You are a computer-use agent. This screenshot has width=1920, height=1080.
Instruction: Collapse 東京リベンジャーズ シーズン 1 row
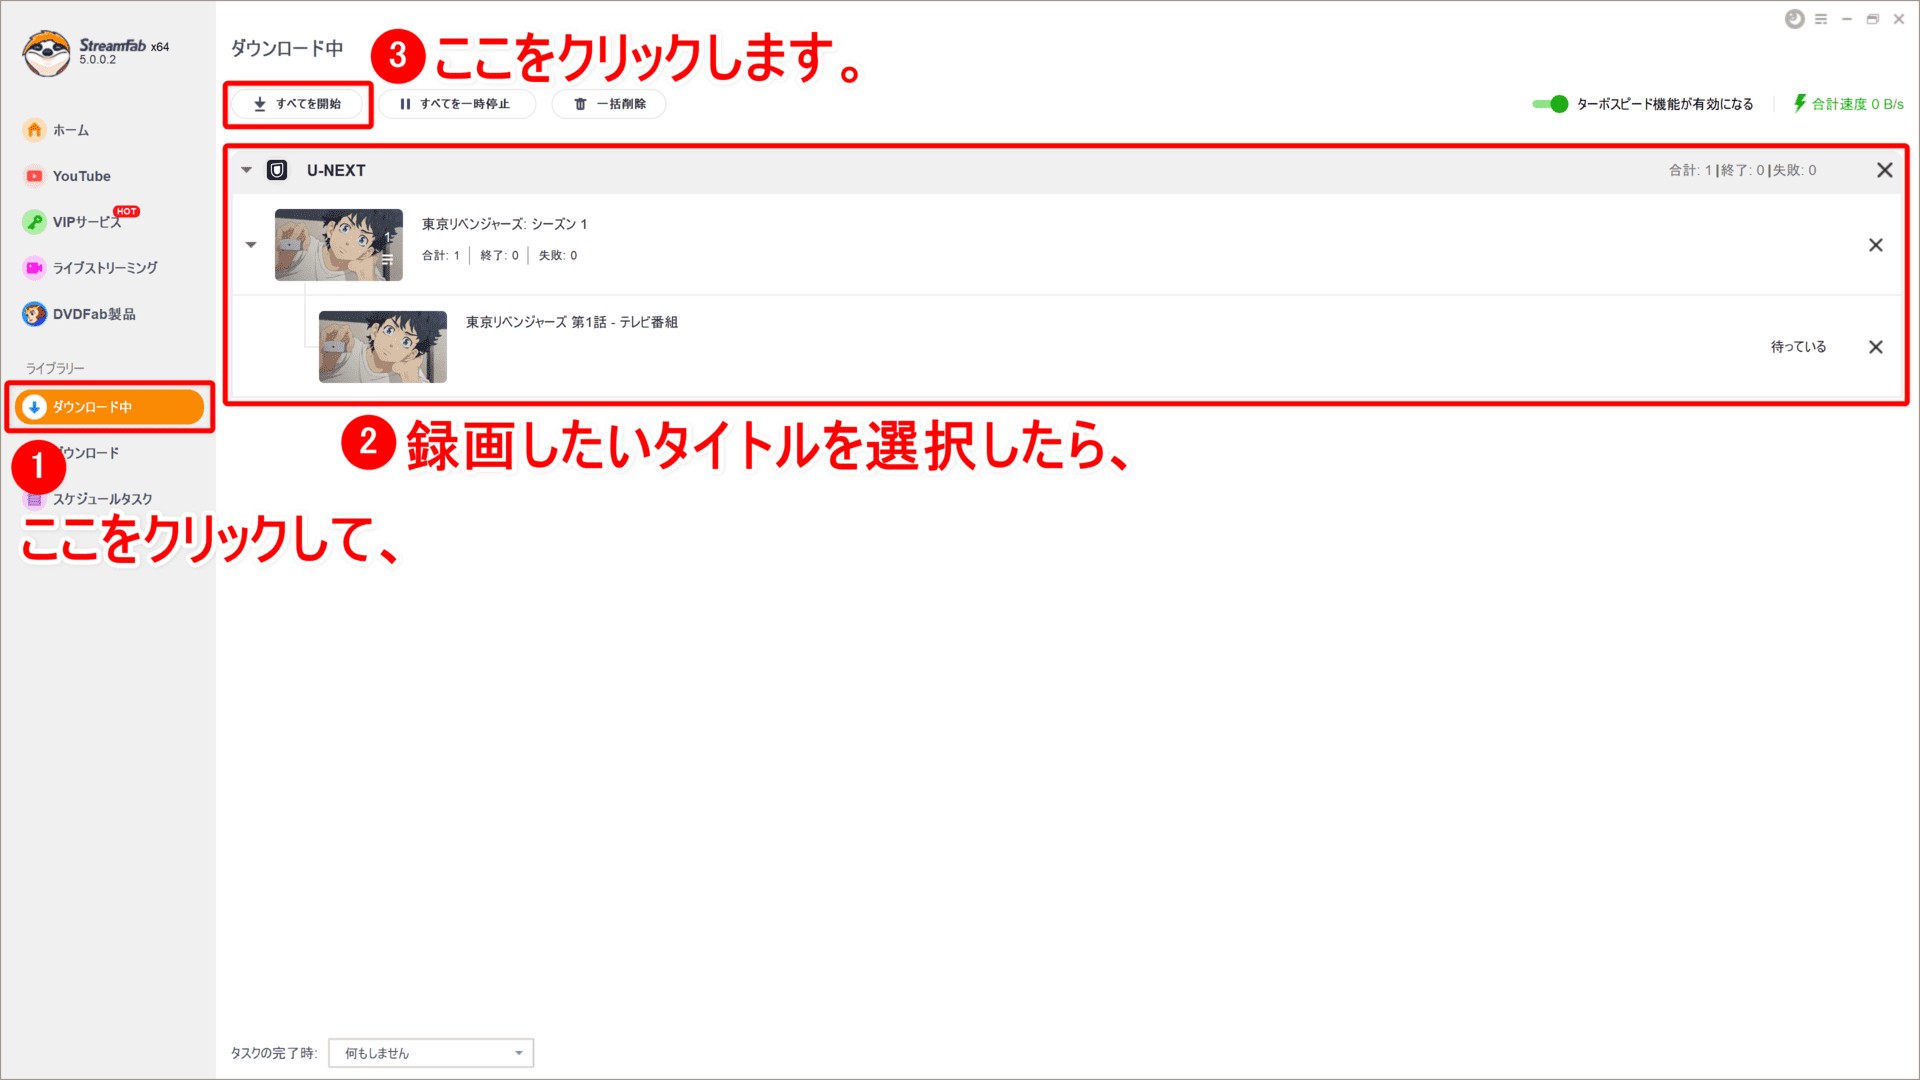point(251,245)
